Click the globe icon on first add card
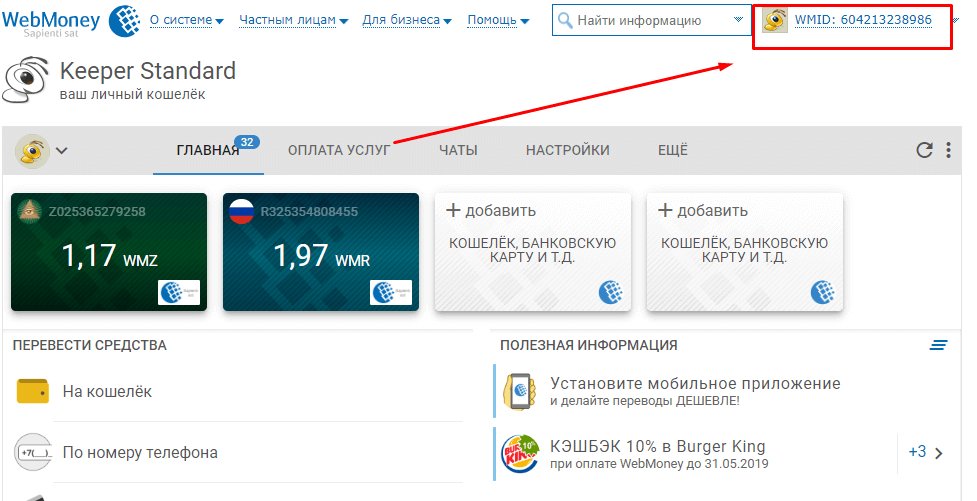 [x=611, y=292]
